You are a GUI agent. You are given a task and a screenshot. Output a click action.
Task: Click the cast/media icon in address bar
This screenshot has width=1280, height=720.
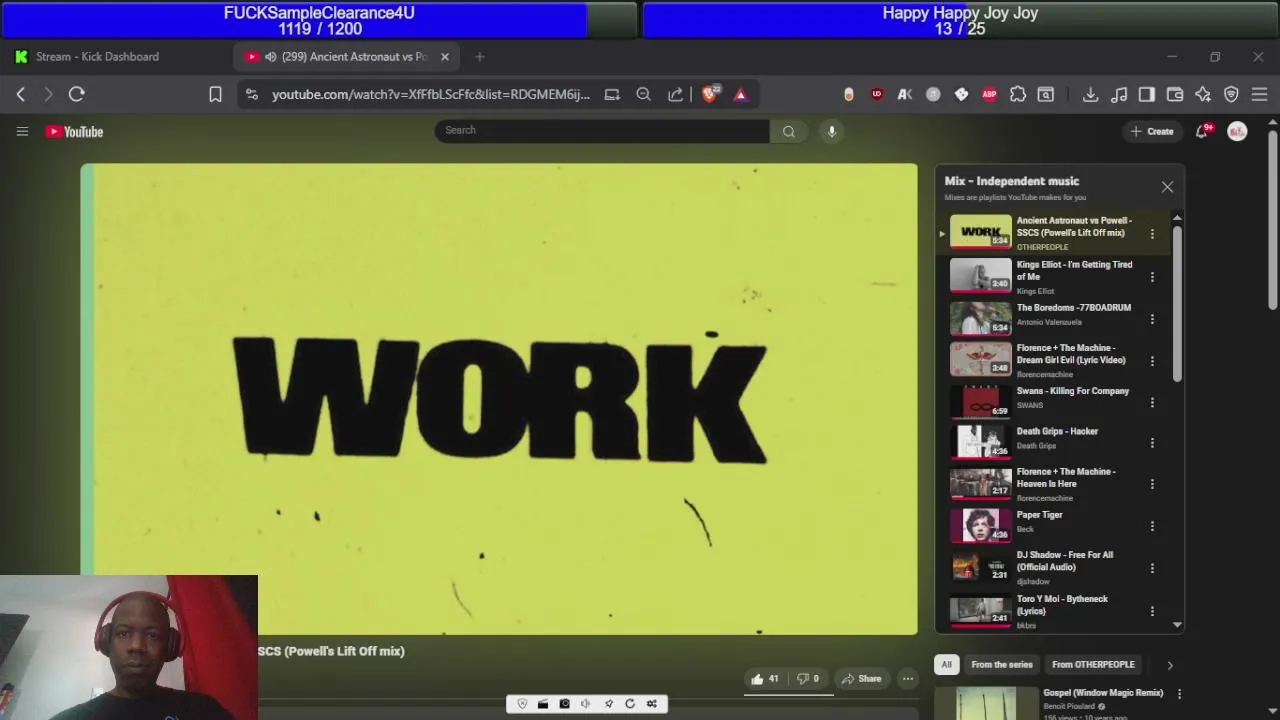[x=612, y=94]
